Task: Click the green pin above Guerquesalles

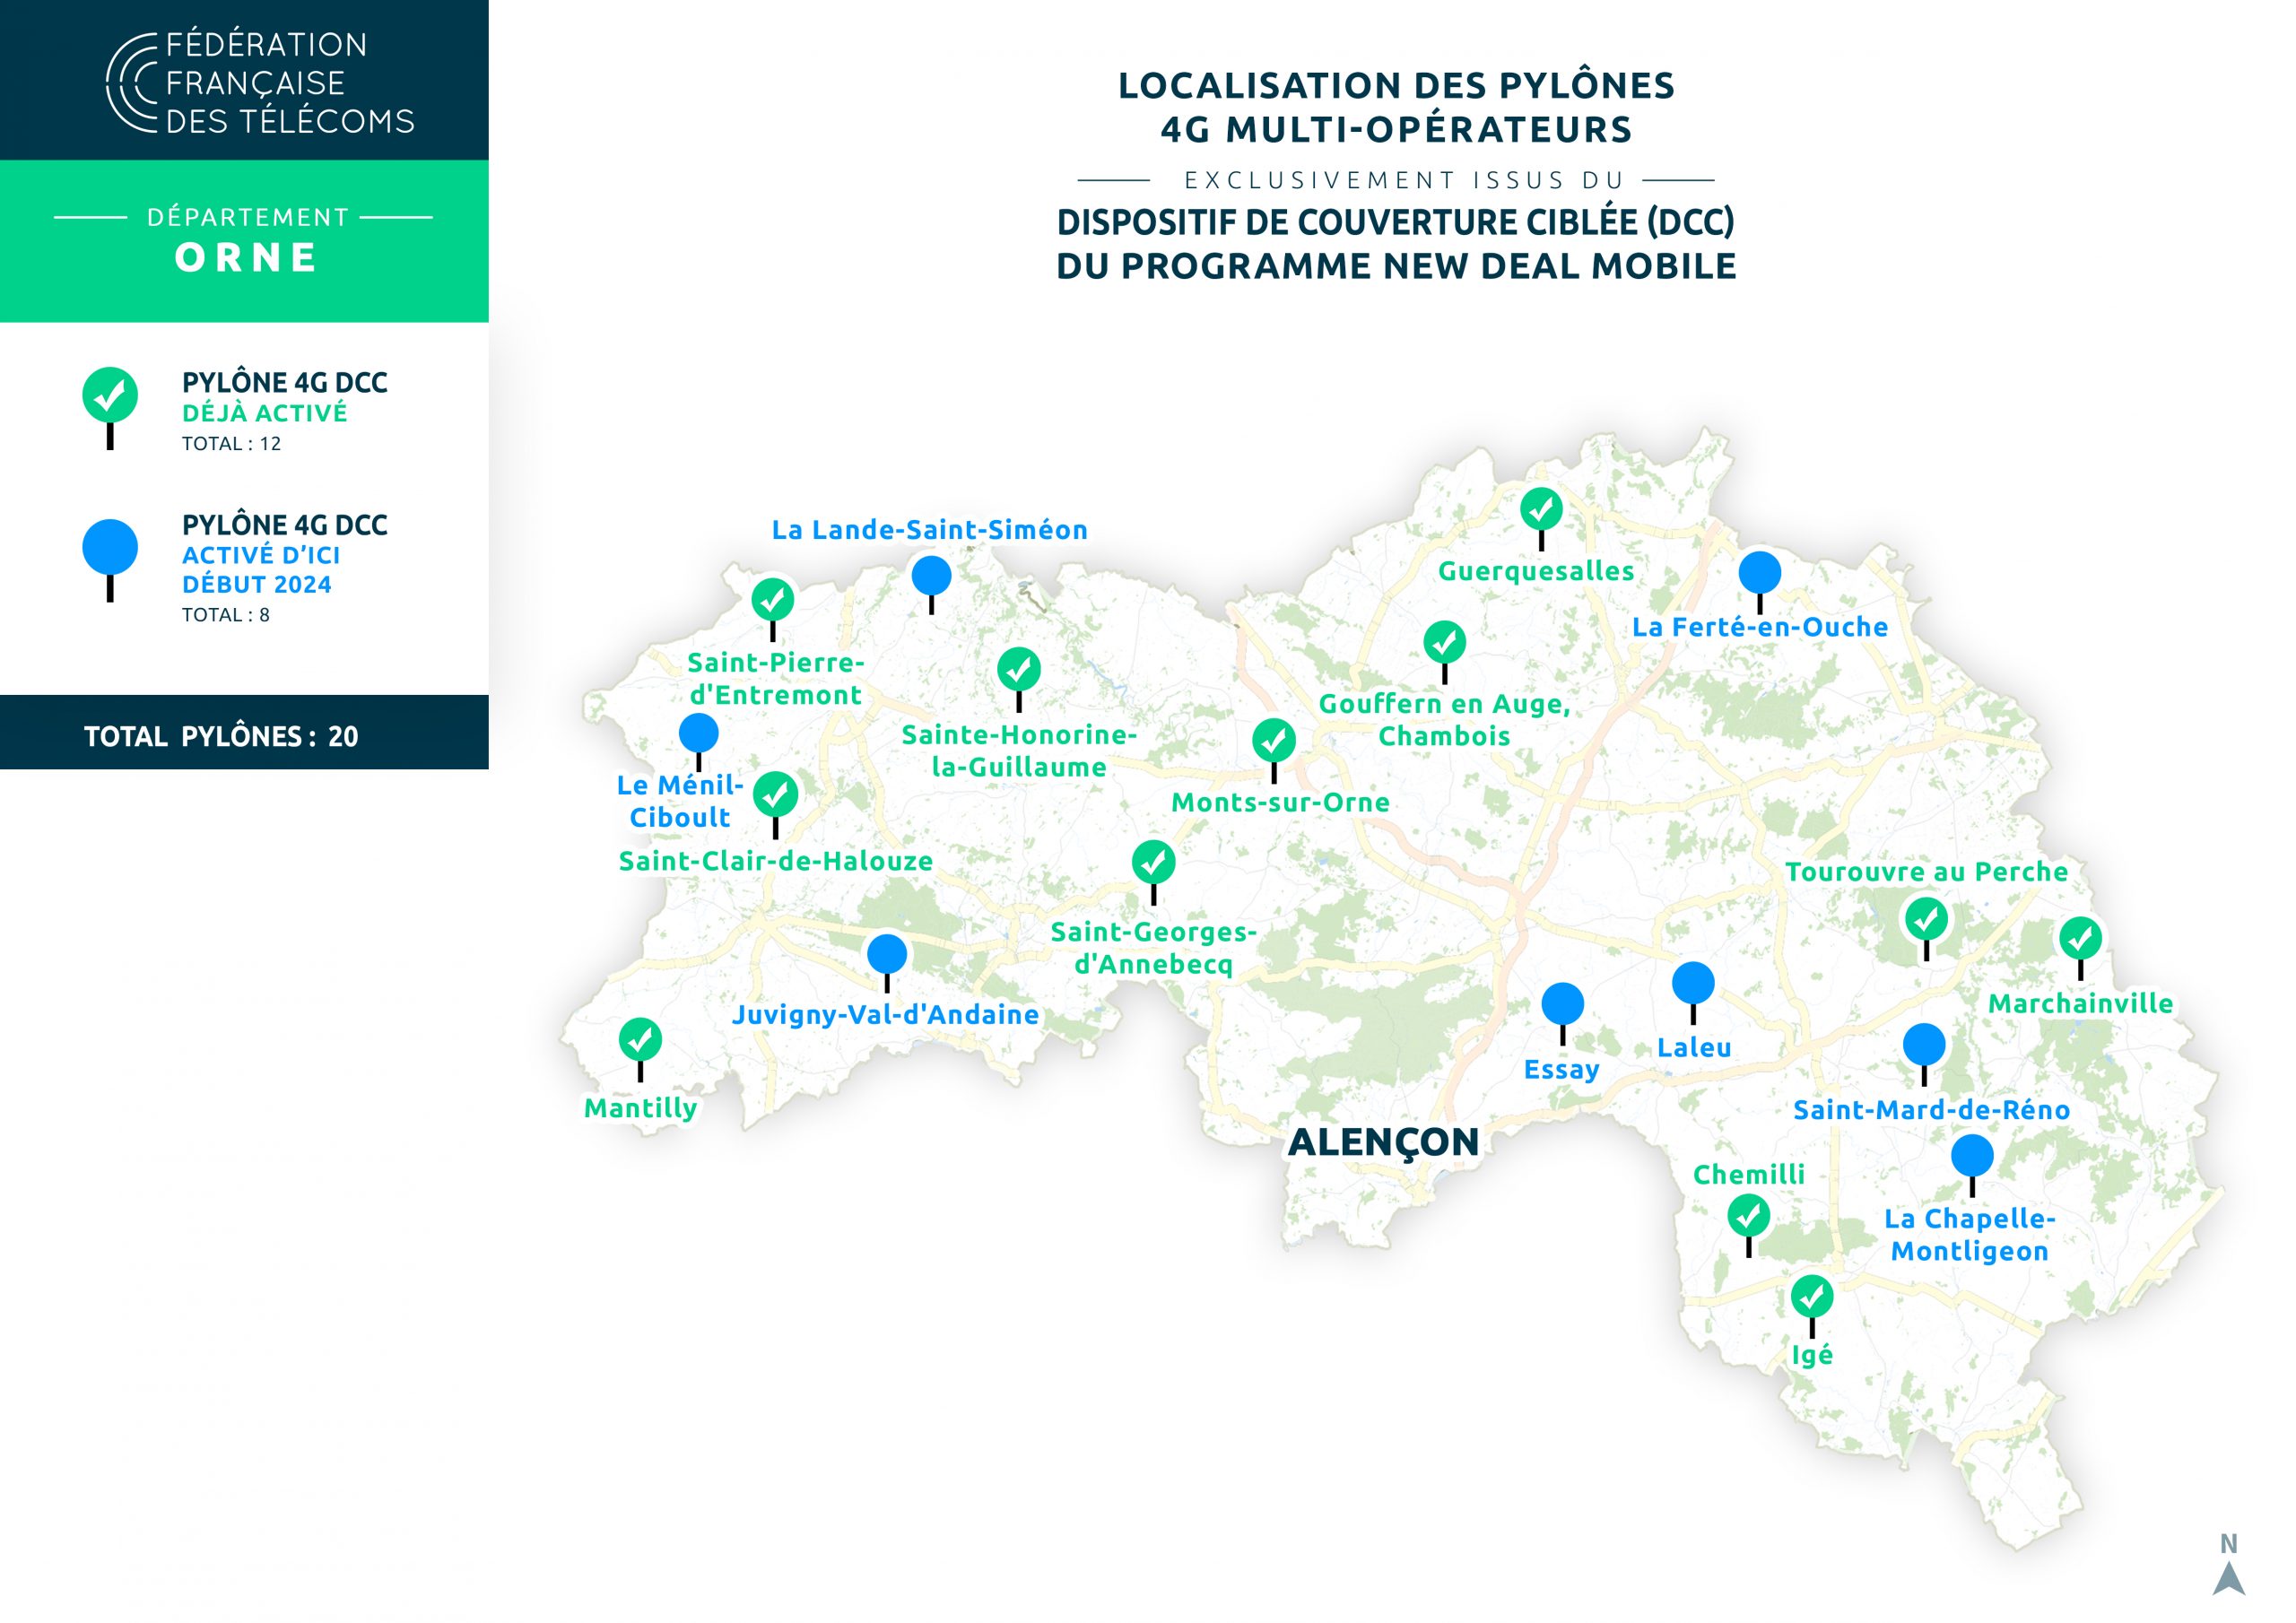Action: 1541,517
